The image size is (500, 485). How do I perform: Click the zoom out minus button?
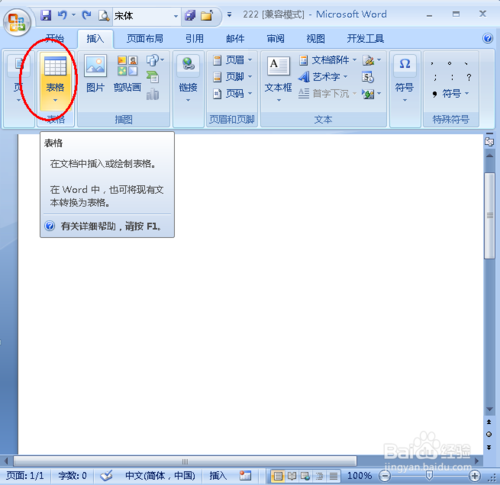(x=385, y=476)
